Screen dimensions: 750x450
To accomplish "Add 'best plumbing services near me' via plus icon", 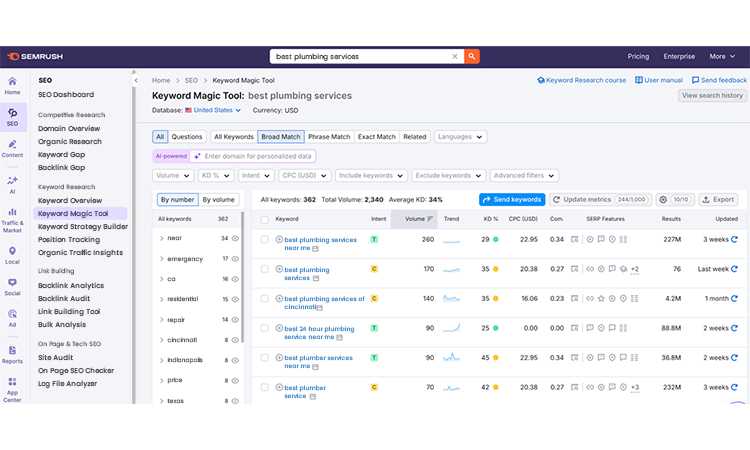I will tap(279, 239).
